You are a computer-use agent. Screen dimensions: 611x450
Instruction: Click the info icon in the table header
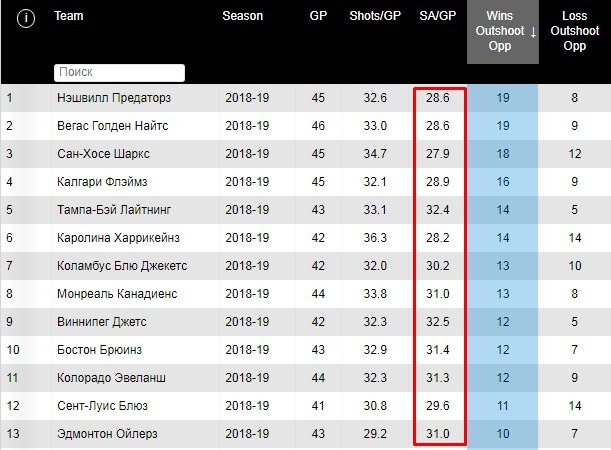coord(26,18)
